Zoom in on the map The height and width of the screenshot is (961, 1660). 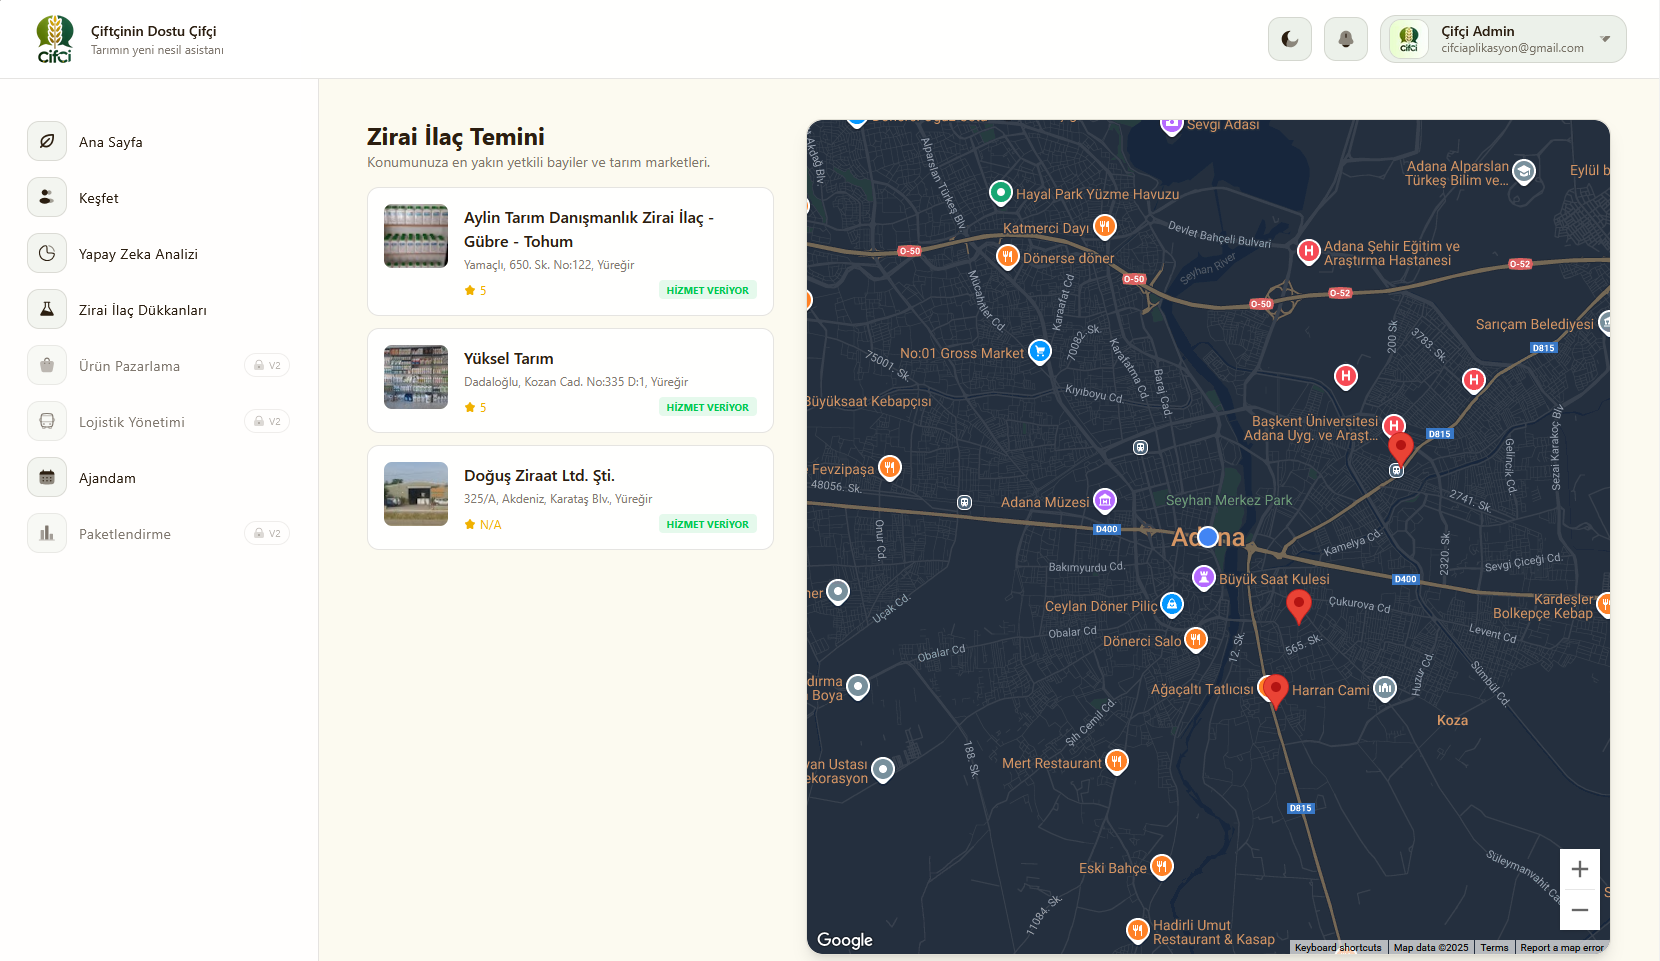pyautogui.click(x=1579, y=869)
